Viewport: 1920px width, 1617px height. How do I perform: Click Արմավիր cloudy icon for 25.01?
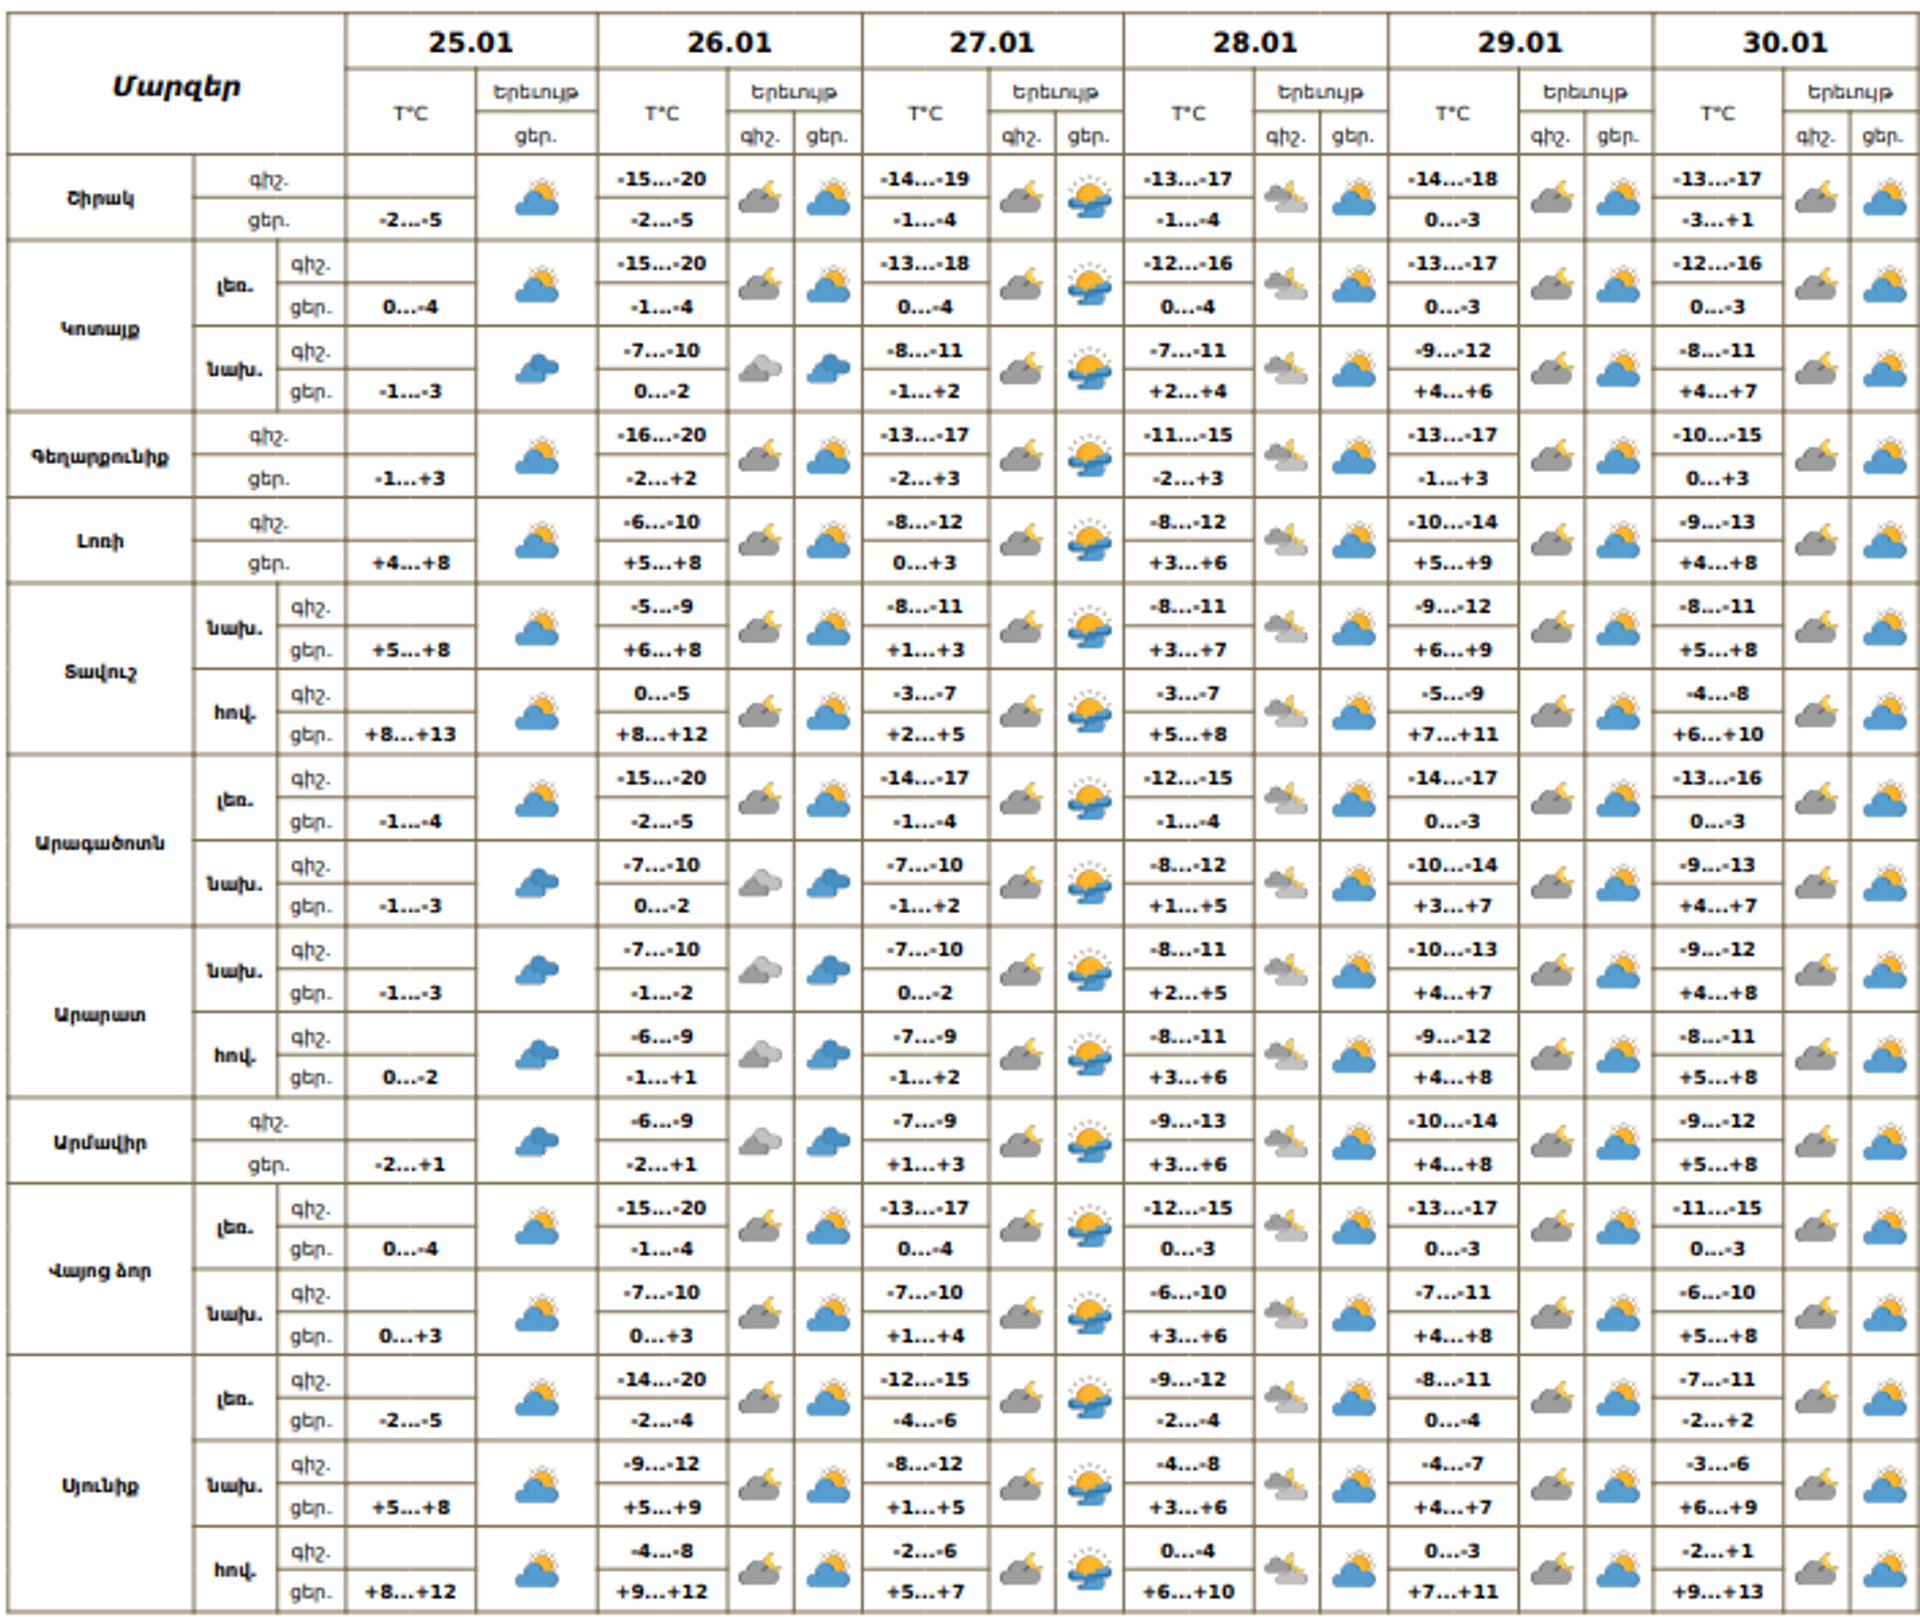pos(537,1141)
